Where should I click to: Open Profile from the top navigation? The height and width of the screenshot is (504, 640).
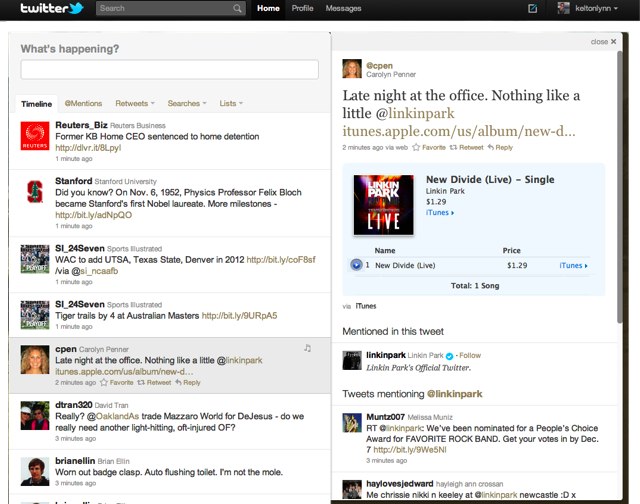click(x=302, y=9)
